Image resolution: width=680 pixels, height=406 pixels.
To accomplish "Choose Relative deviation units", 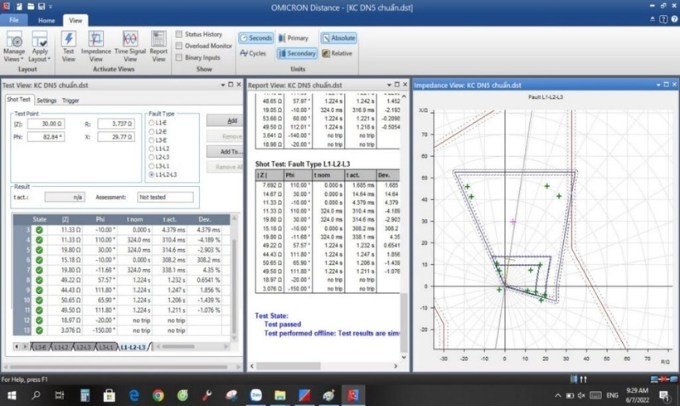I will [x=337, y=53].
